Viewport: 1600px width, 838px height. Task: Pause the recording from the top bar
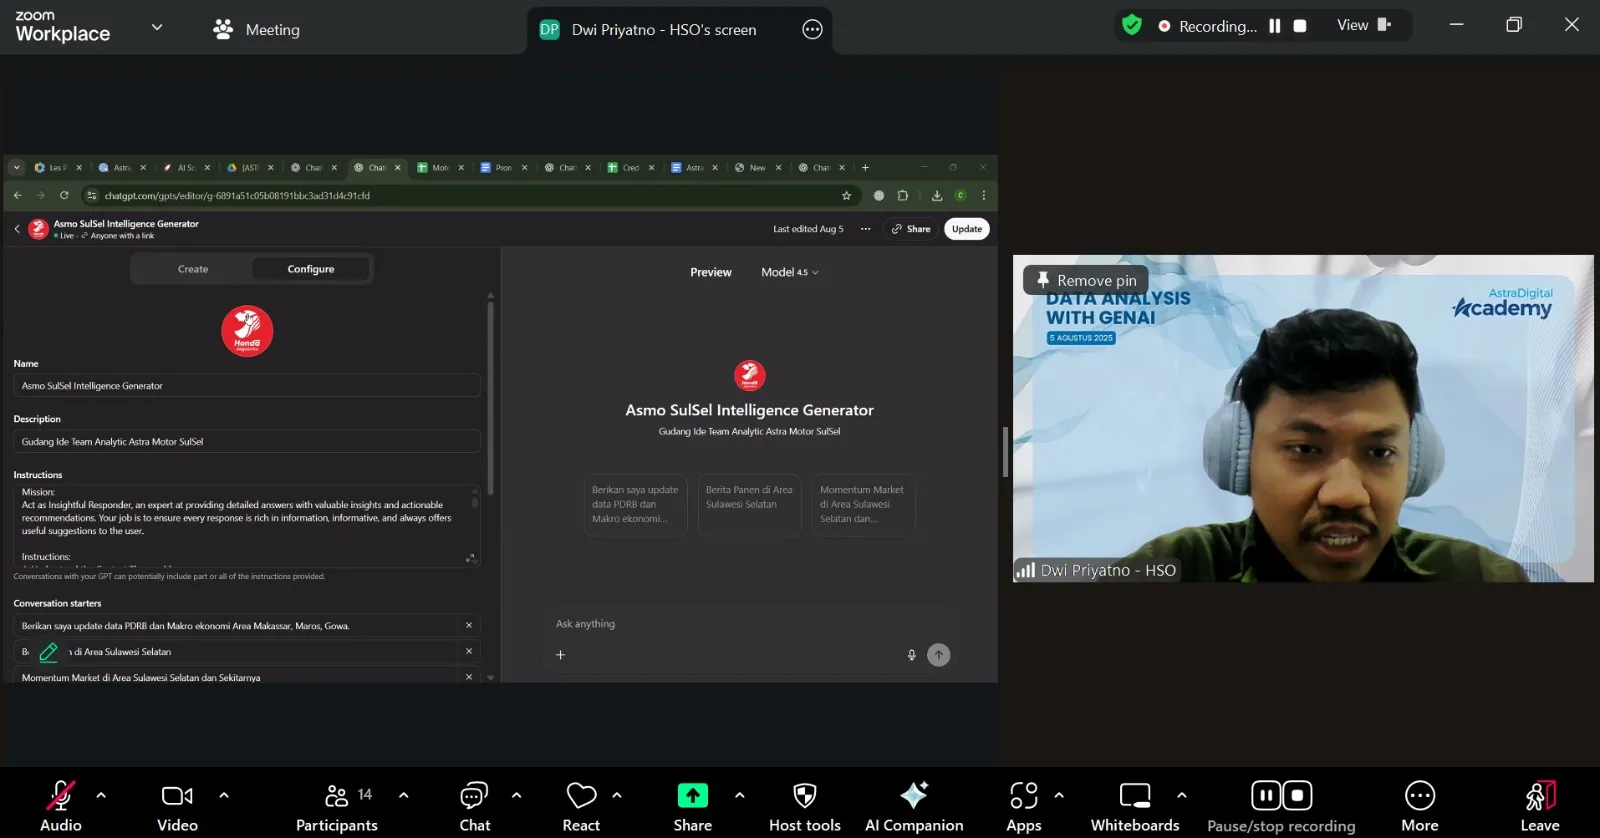tap(1275, 26)
